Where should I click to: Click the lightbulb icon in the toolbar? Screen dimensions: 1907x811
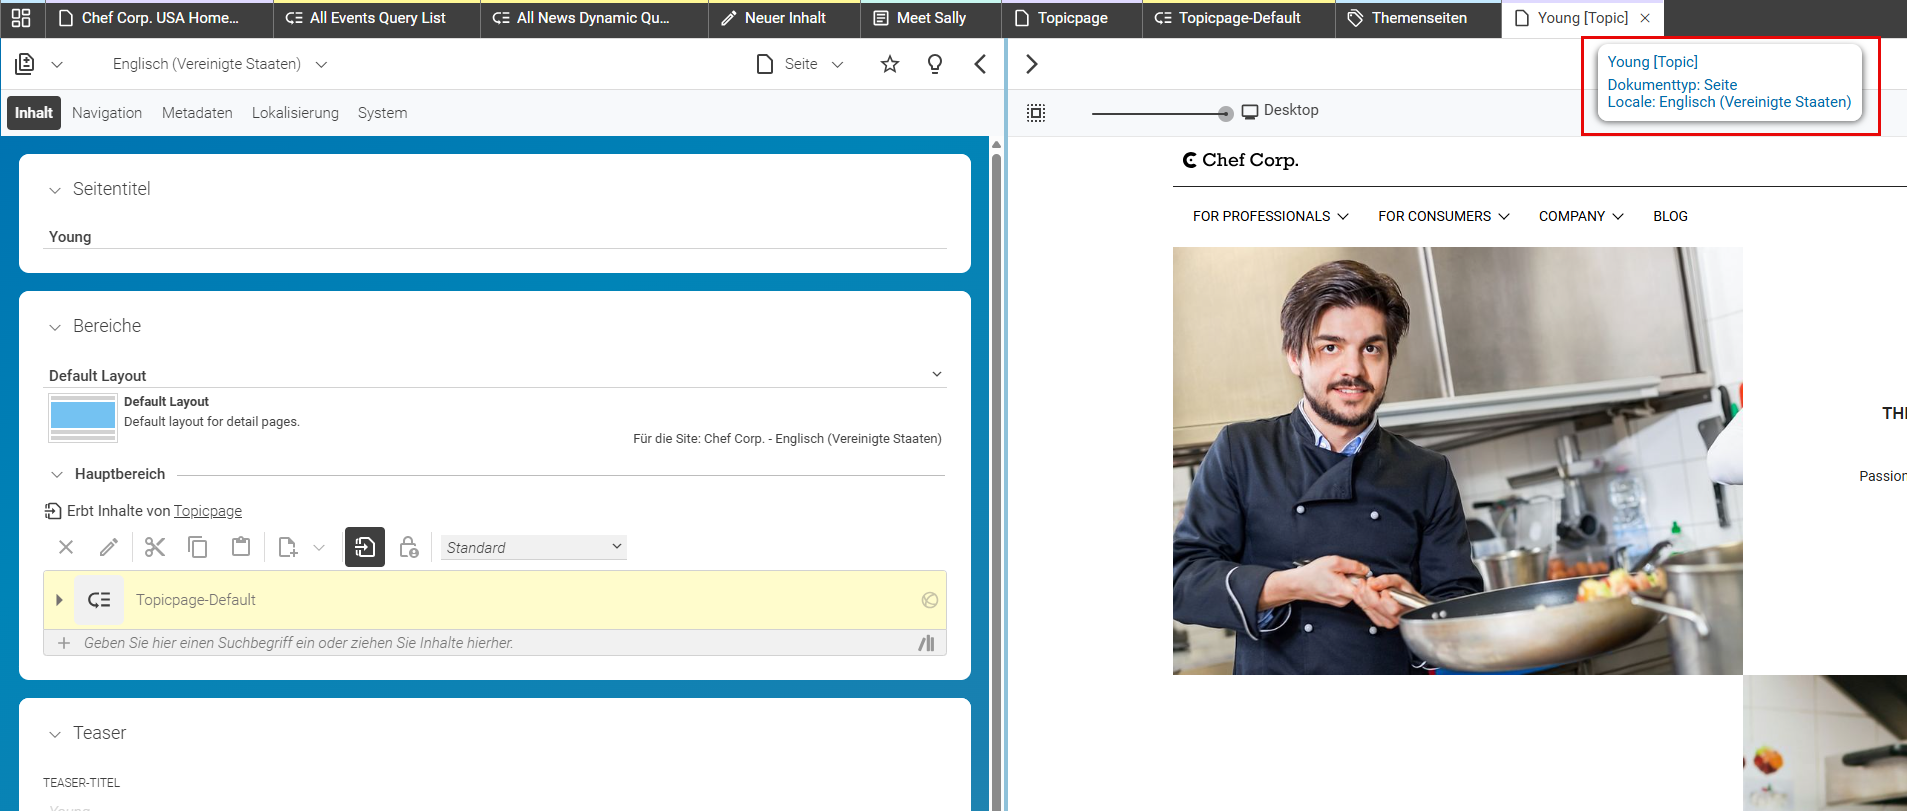pos(935,64)
